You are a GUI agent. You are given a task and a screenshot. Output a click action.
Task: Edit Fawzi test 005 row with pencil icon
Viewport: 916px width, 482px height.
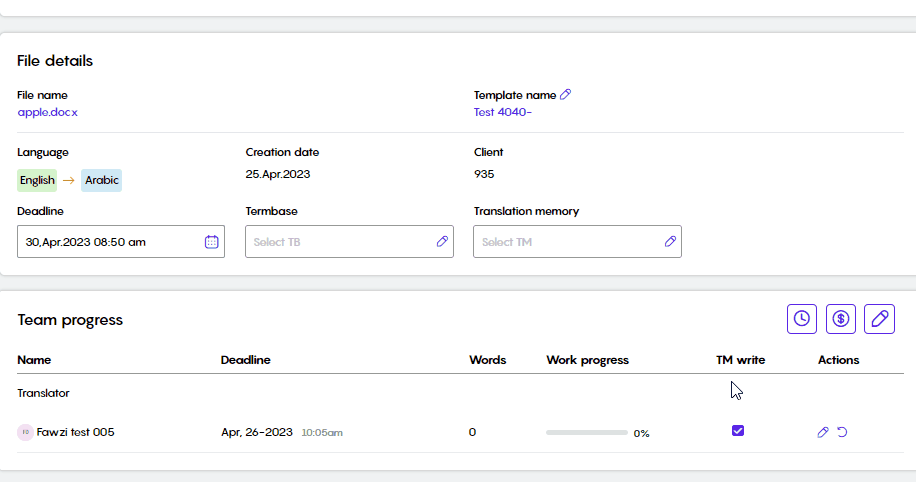click(x=823, y=432)
